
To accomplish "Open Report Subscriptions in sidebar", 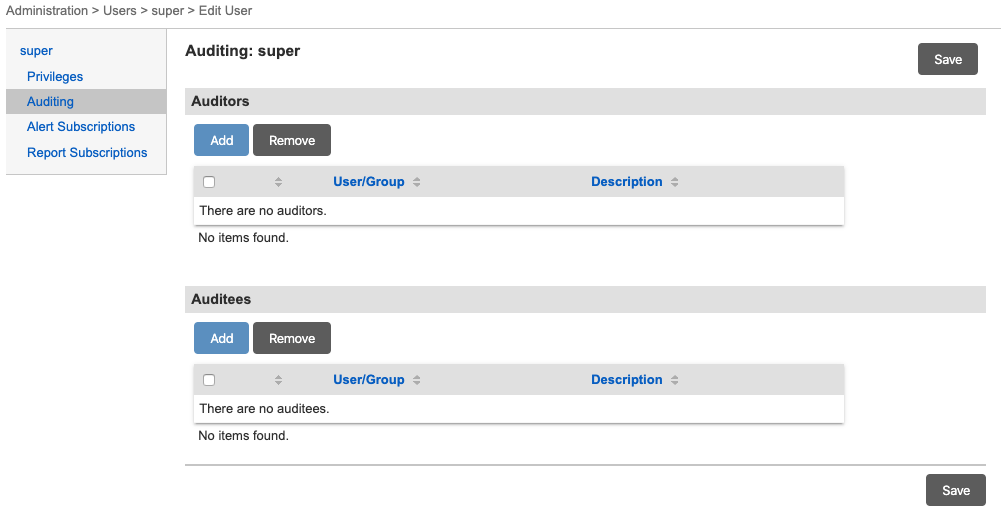I will (x=87, y=153).
